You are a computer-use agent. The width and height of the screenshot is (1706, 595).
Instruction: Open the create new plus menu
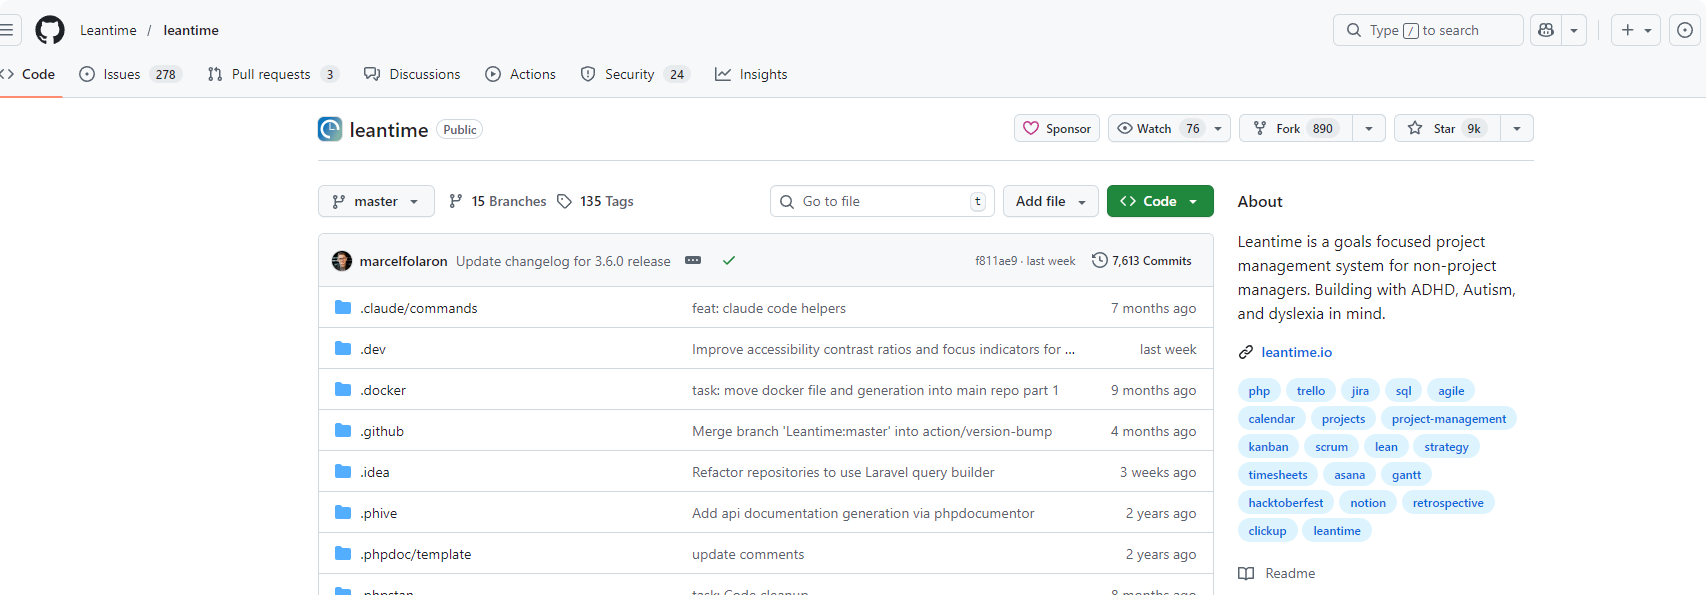click(x=1636, y=30)
